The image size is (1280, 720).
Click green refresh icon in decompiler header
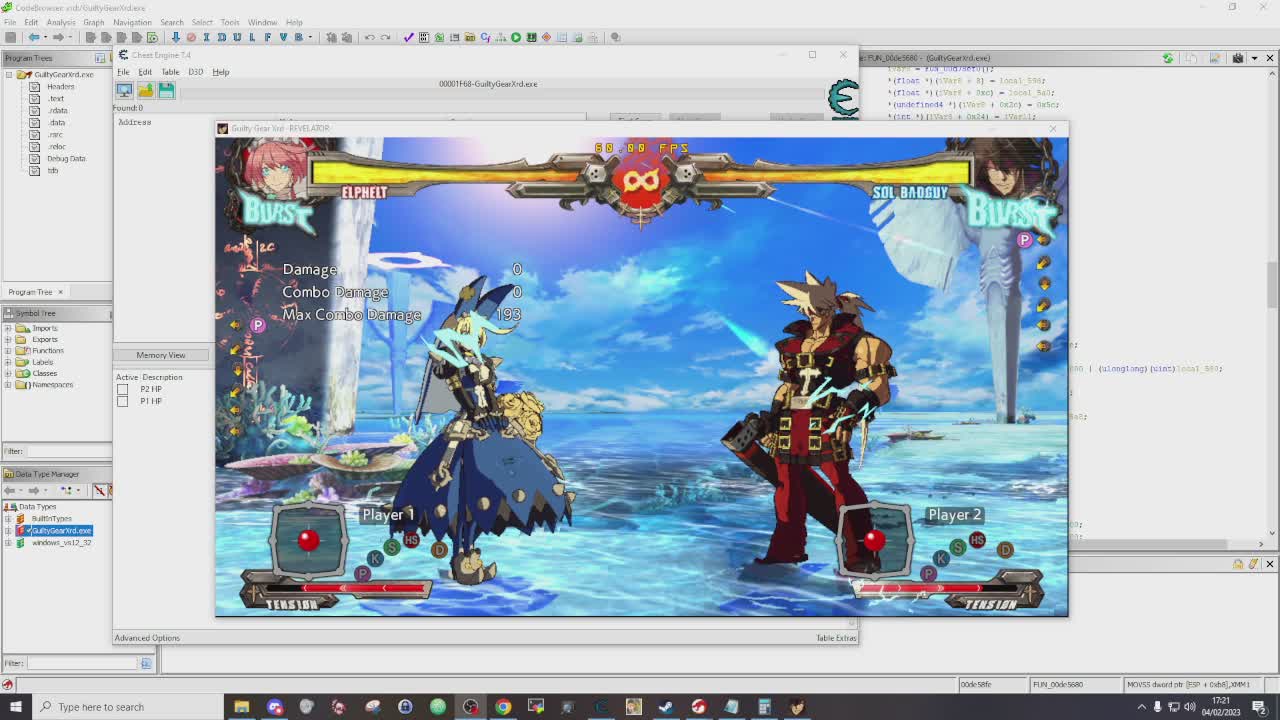click(x=1167, y=58)
